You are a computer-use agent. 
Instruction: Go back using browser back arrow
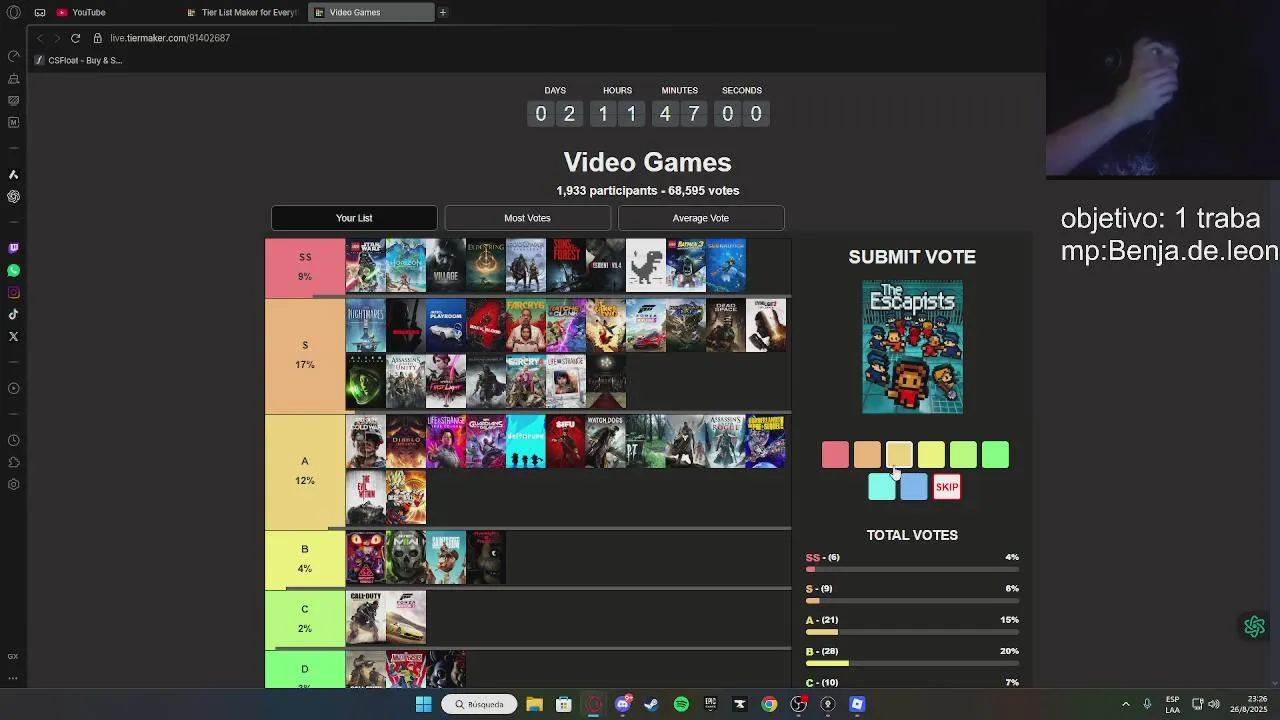(40, 38)
